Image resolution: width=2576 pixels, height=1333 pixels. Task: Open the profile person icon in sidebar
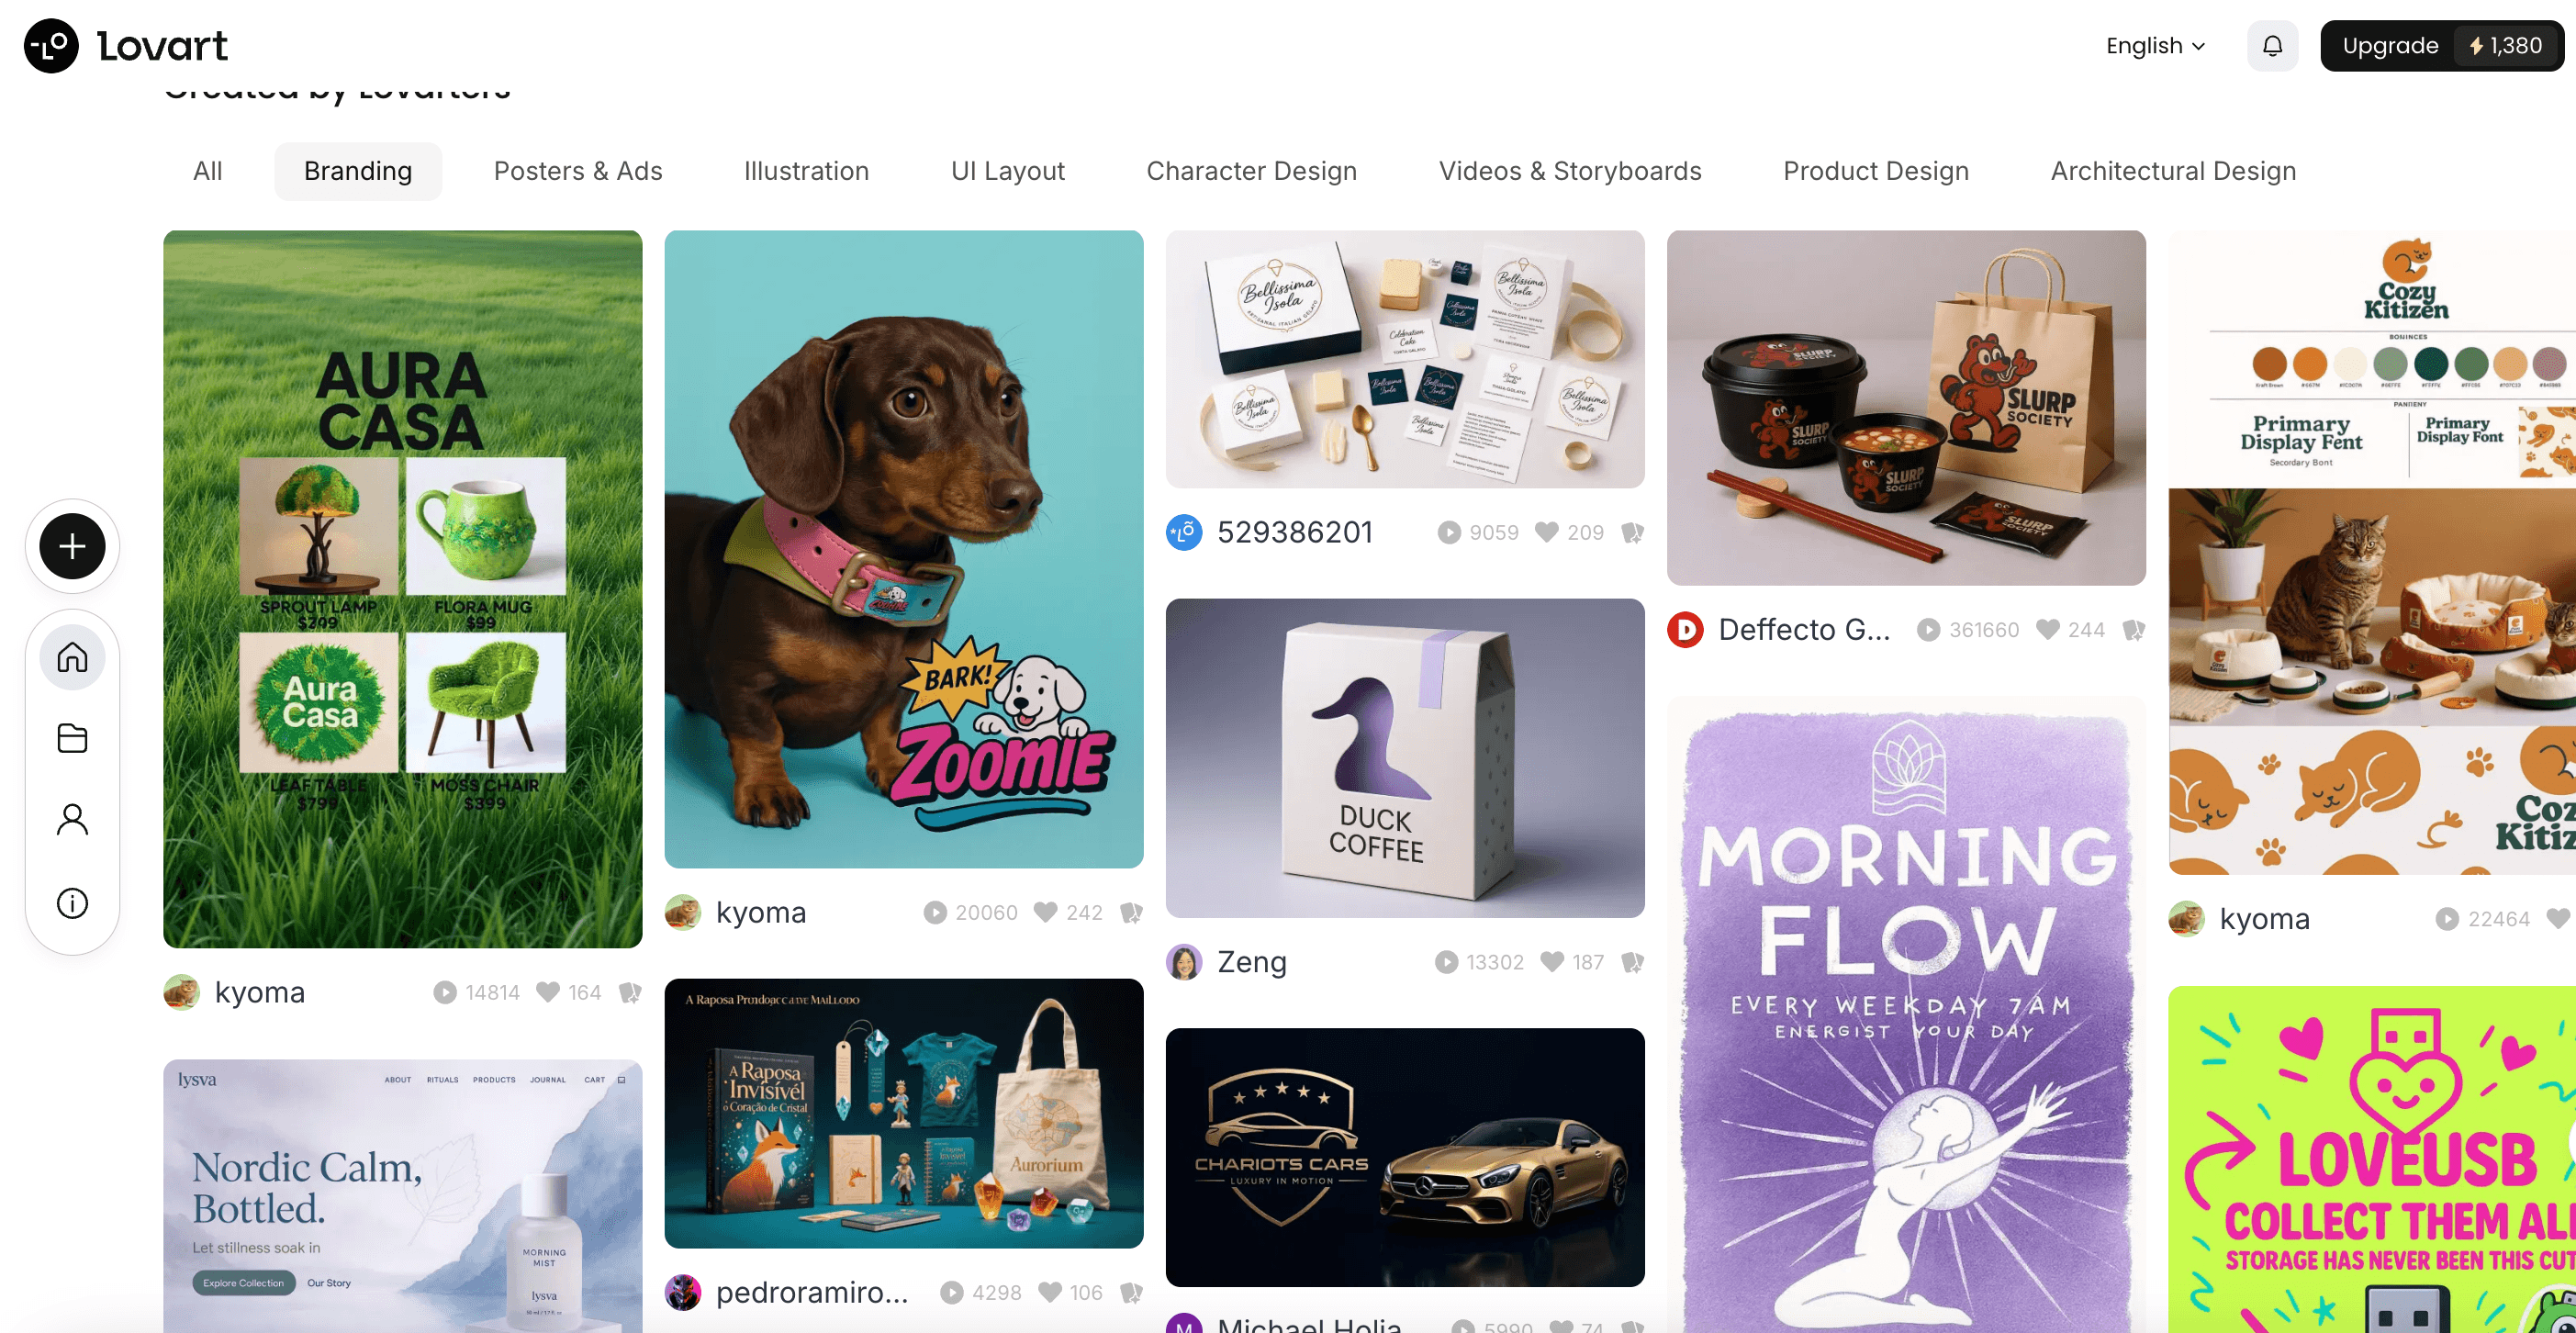pyautogui.click(x=72, y=820)
